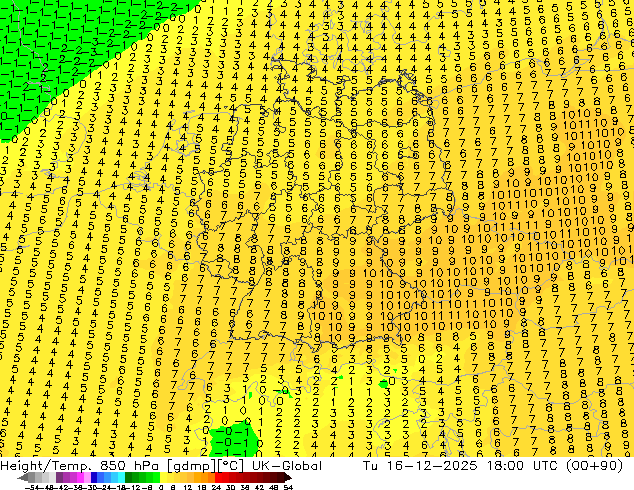Click the bright yellow legend swatch above 0
This screenshot has width=634, height=490.
coord(163,477)
